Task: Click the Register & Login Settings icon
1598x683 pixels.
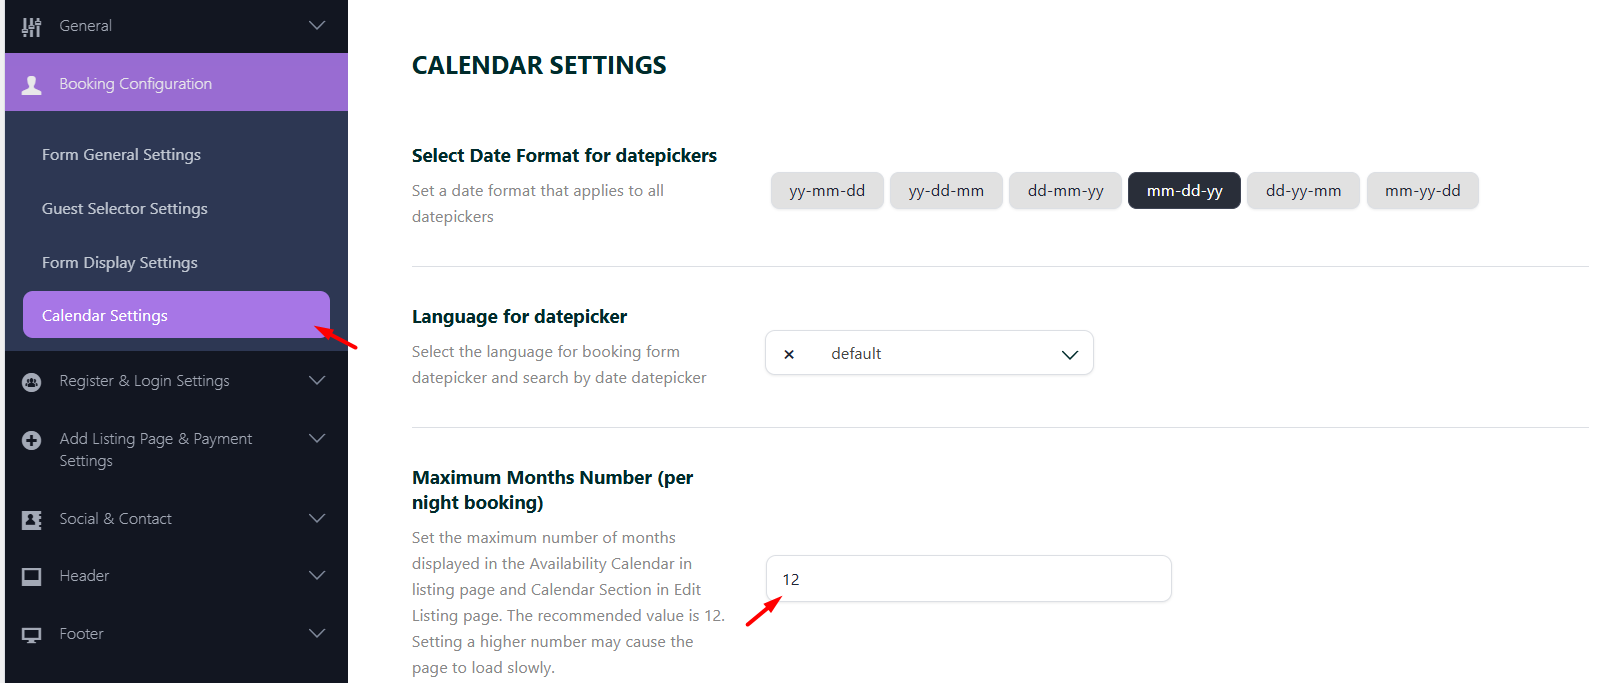Action: (x=32, y=382)
